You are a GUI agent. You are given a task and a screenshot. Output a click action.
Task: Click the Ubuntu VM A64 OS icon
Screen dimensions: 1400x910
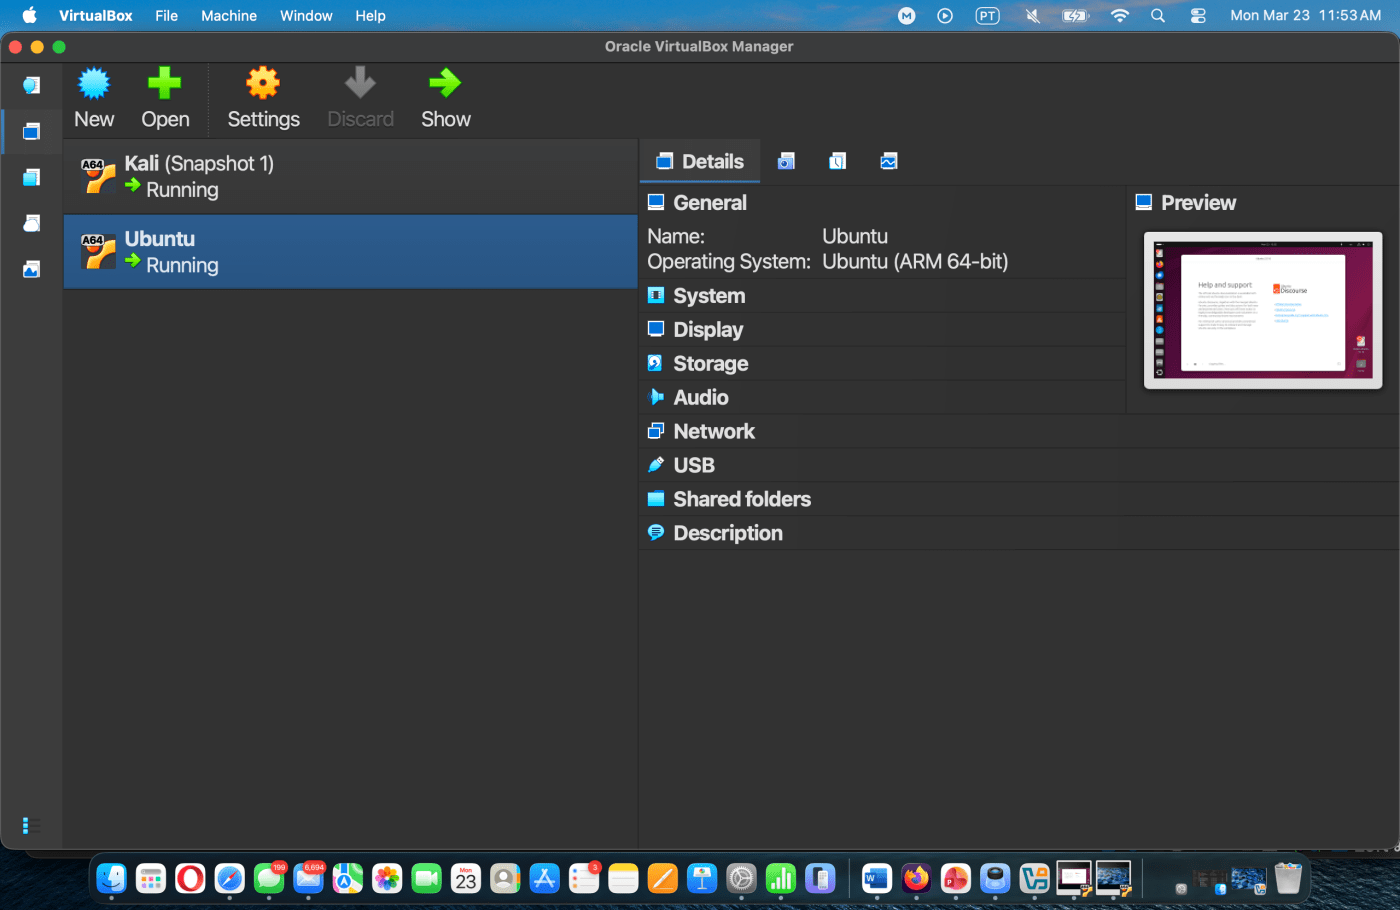click(98, 252)
